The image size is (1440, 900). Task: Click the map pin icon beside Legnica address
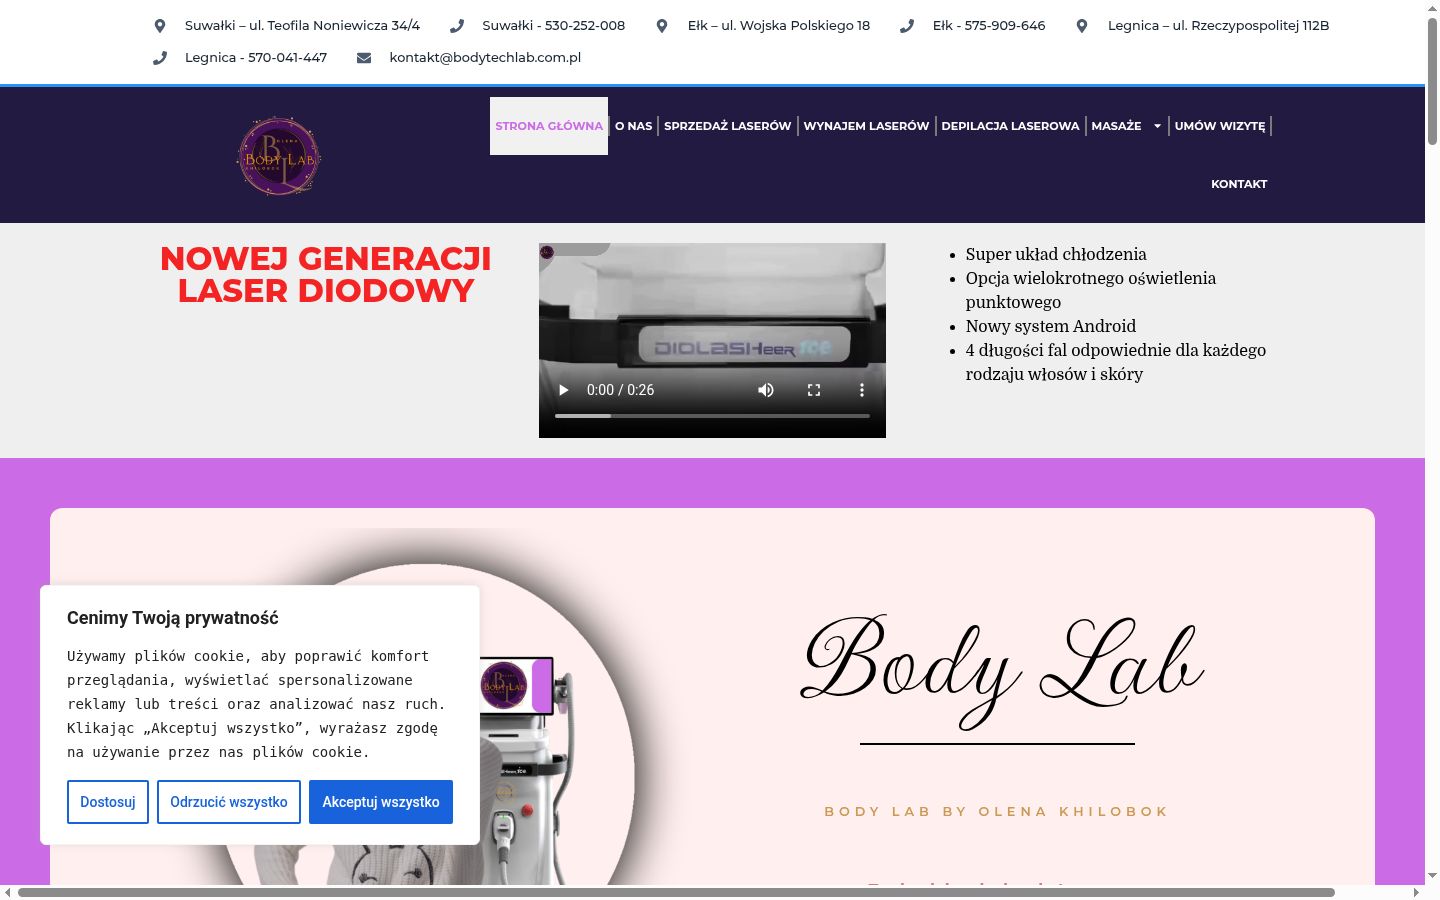pyautogui.click(x=1082, y=26)
